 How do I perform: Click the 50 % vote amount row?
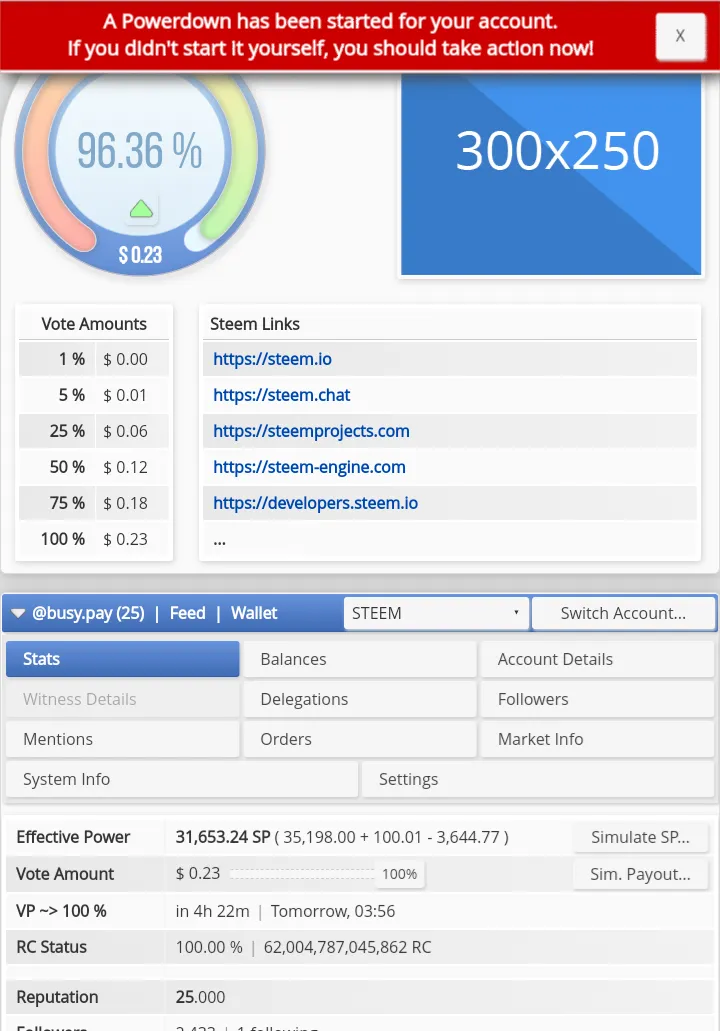(94, 468)
